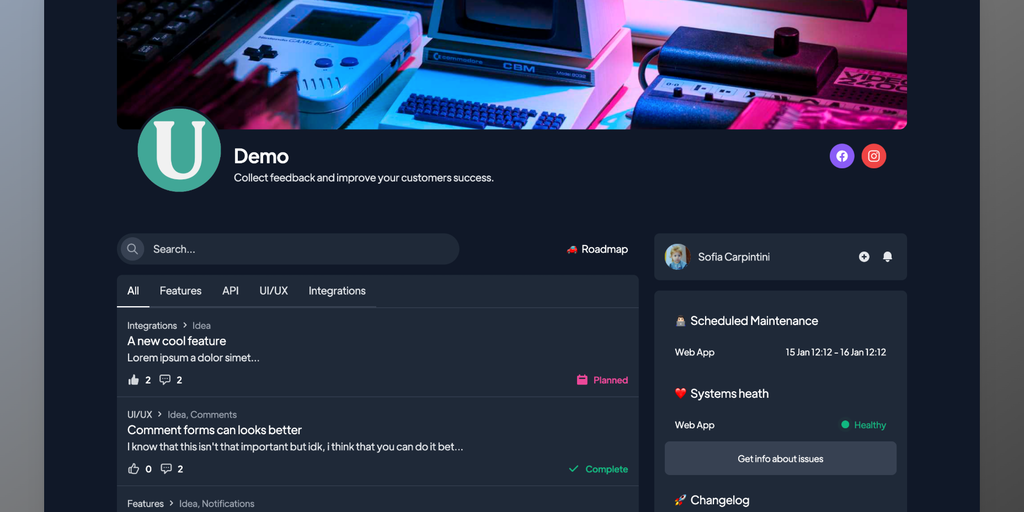Image resolution: width=1024 pixels, height=512 pixels.
Task: Click the Complete status checkmark
Action: click(573, 469)
